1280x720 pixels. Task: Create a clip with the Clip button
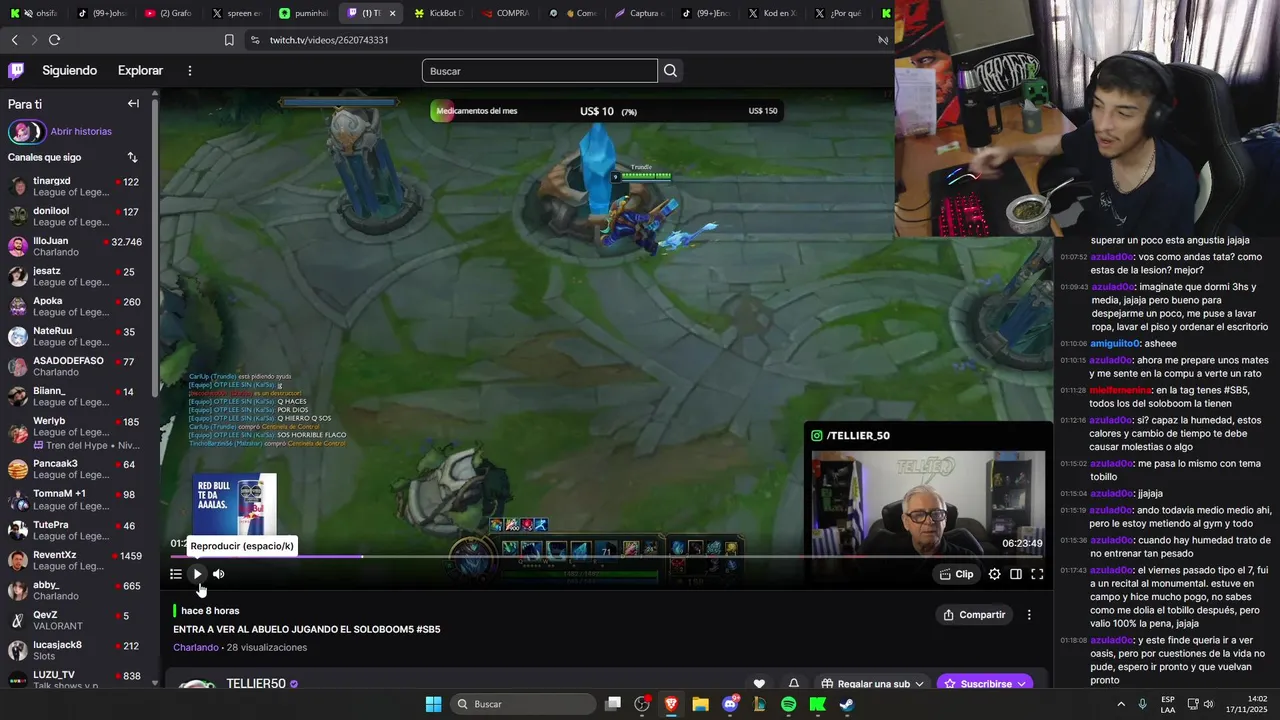click(x=957, y=574)
